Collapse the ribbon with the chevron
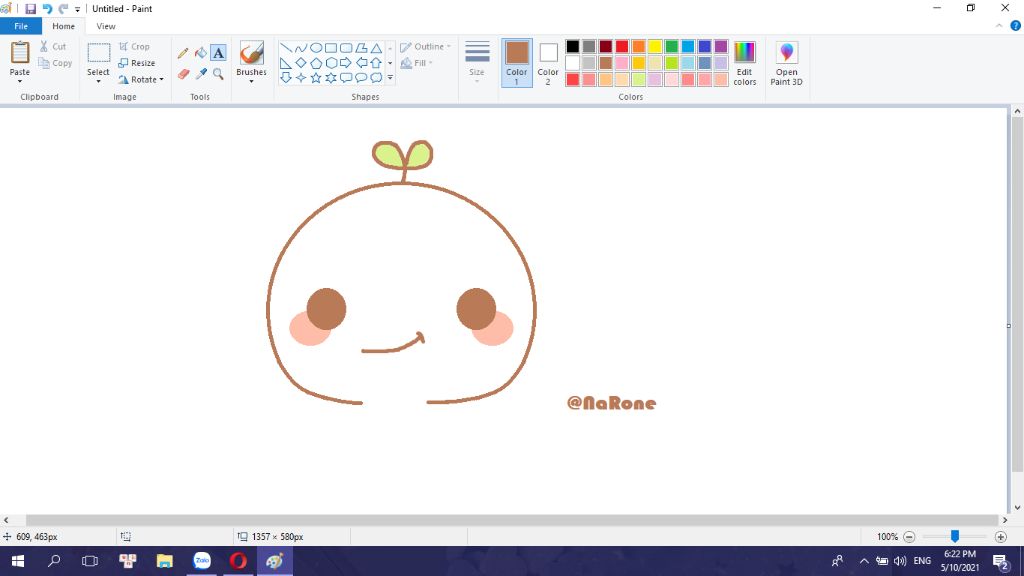The height and width of the screenshot is (576, 1024). click(x=999, y=26)
